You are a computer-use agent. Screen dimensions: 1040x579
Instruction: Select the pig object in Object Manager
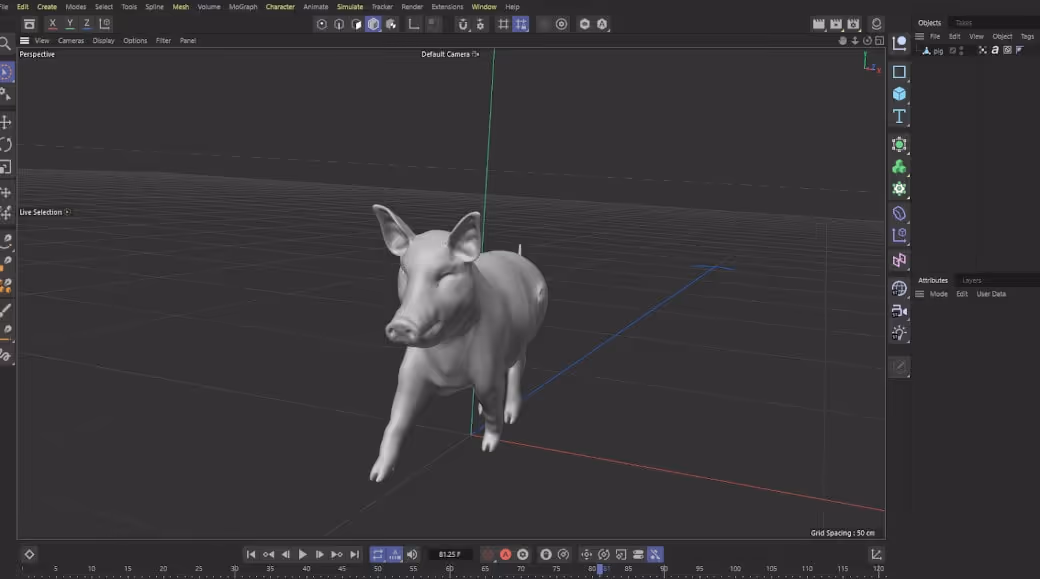938,51
